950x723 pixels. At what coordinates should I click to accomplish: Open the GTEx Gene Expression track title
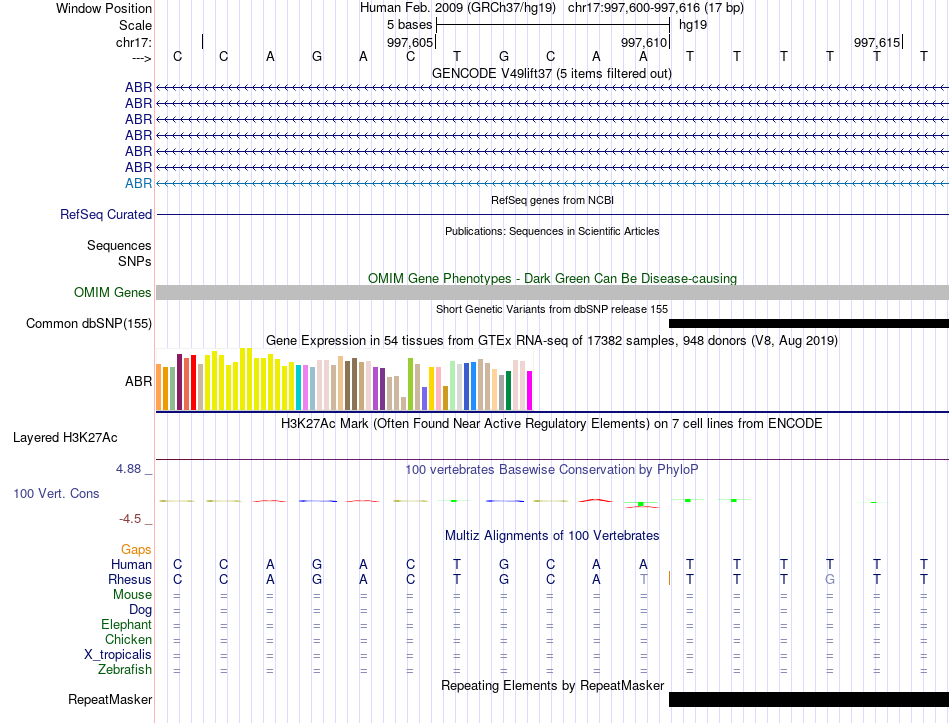pyautogui.click(x=552, y=341)
